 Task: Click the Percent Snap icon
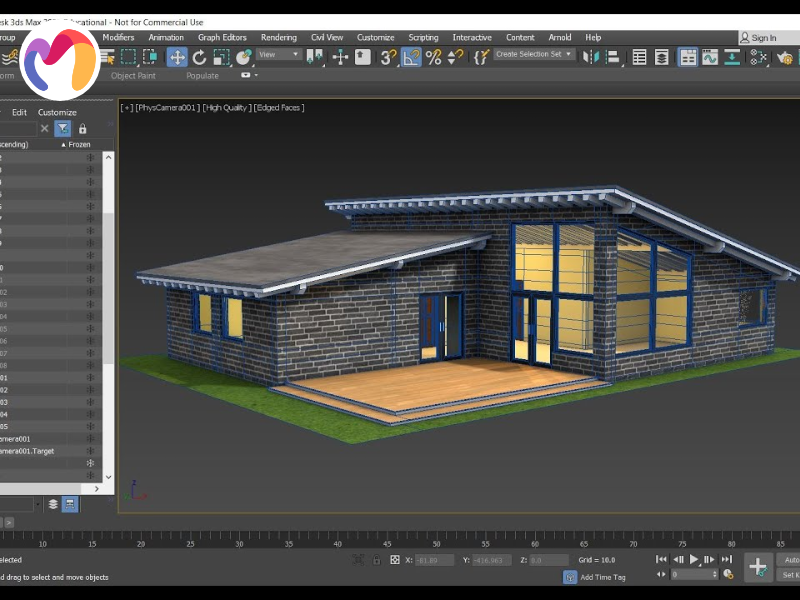(x=433, y=58)
